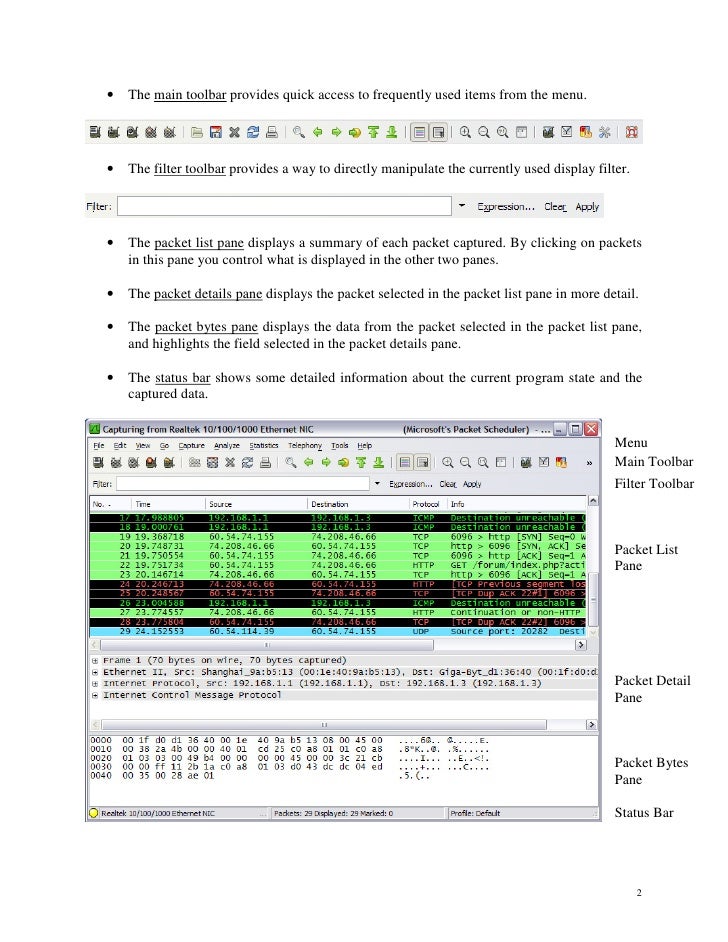Toggle Auto Scroll in Wireshark window toolbar

[423, 462]
